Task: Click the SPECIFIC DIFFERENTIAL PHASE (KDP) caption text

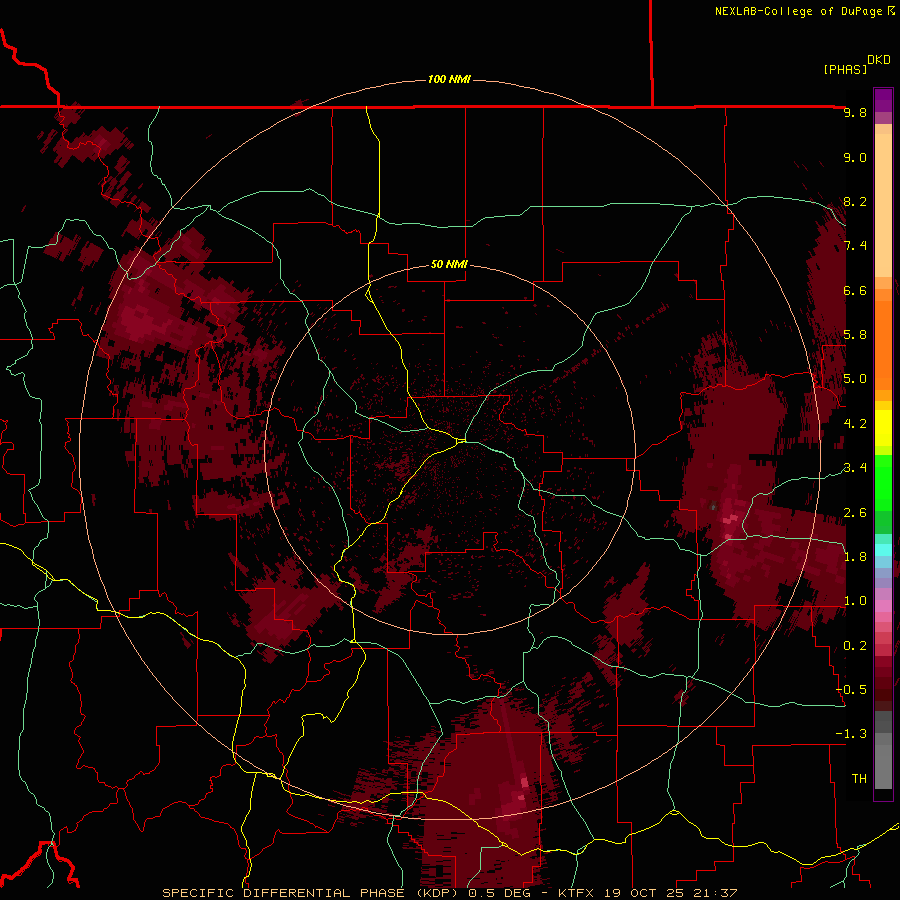Action: pyautogui.click(x=313, y=893)
